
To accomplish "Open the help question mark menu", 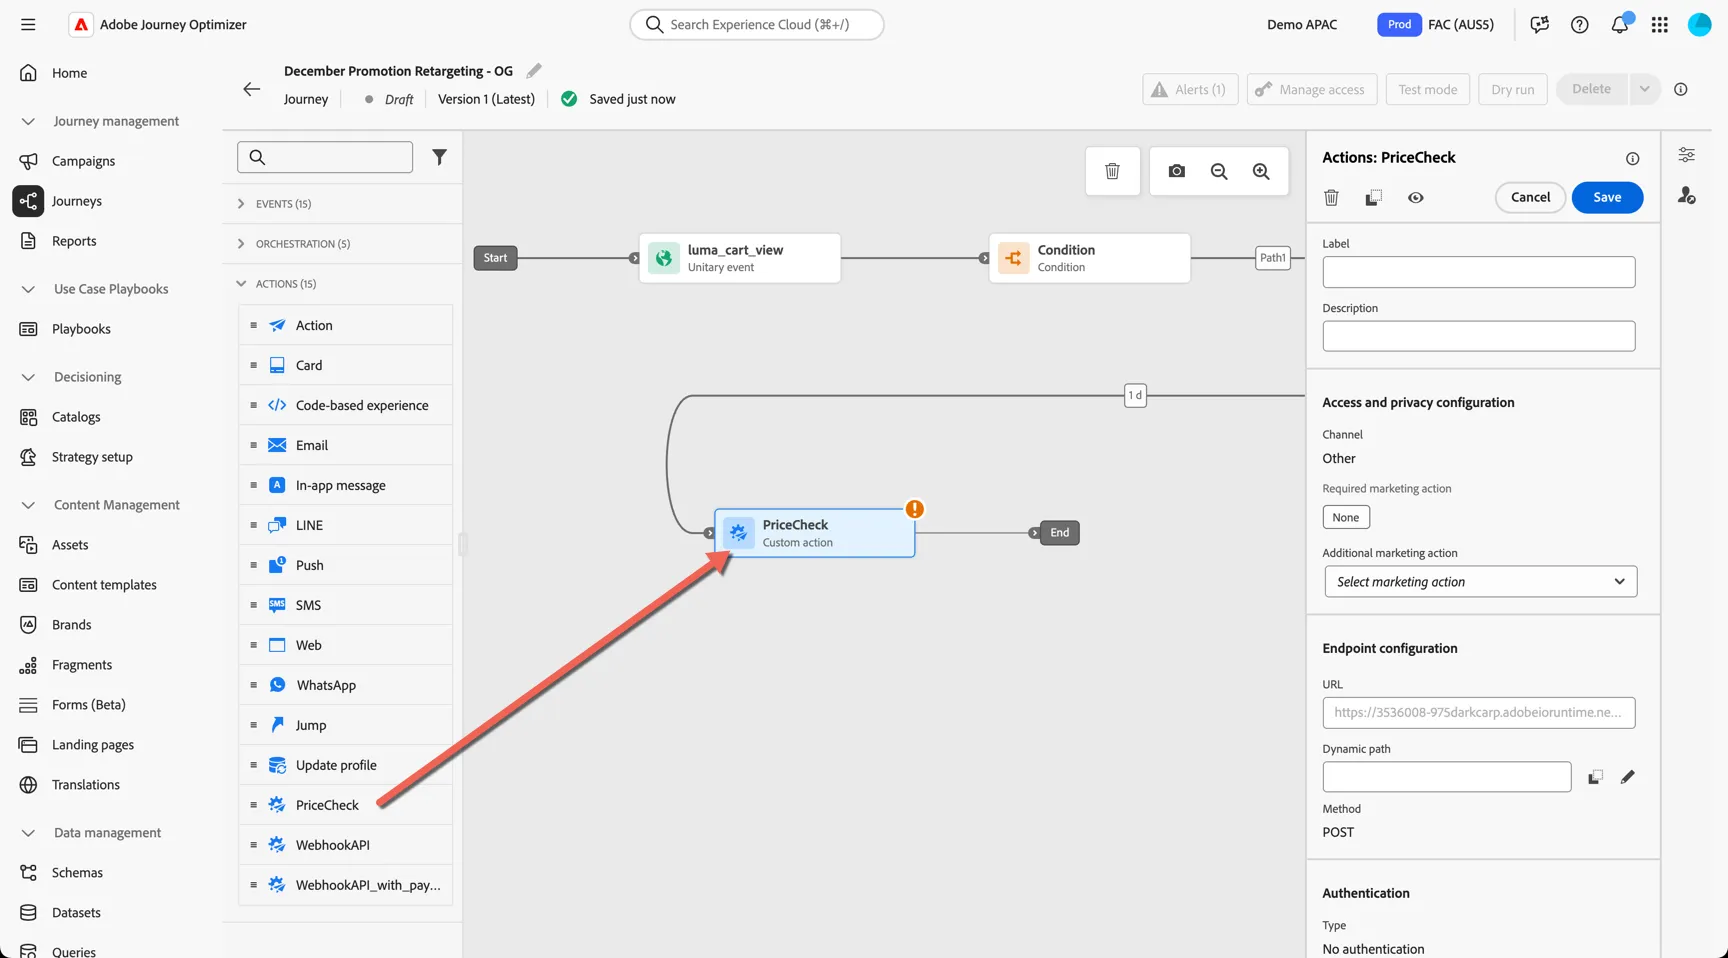I will (x=1580, y=24).
